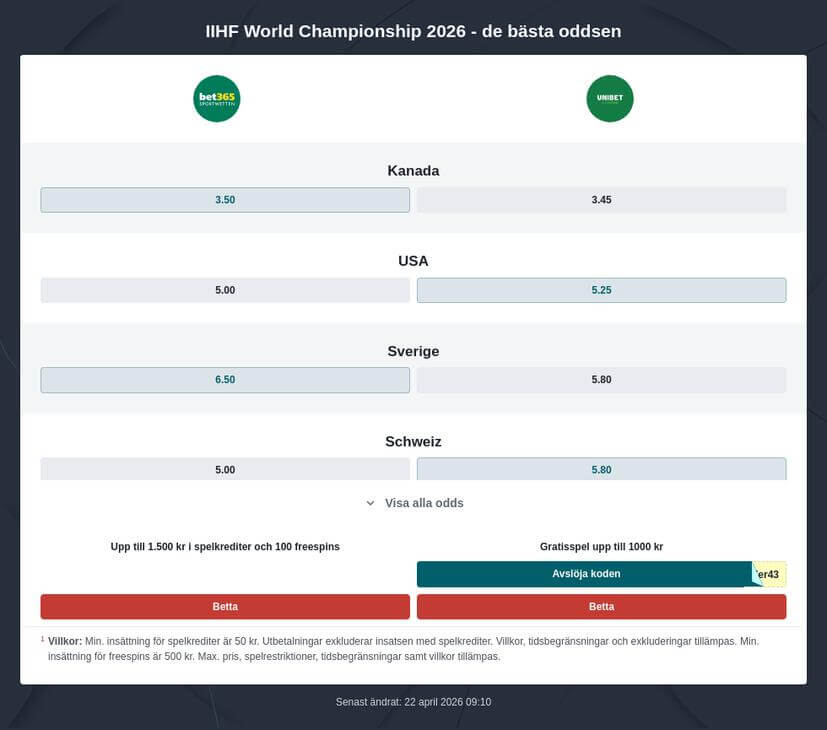Click the partially hidden promo code

point(771,574)
